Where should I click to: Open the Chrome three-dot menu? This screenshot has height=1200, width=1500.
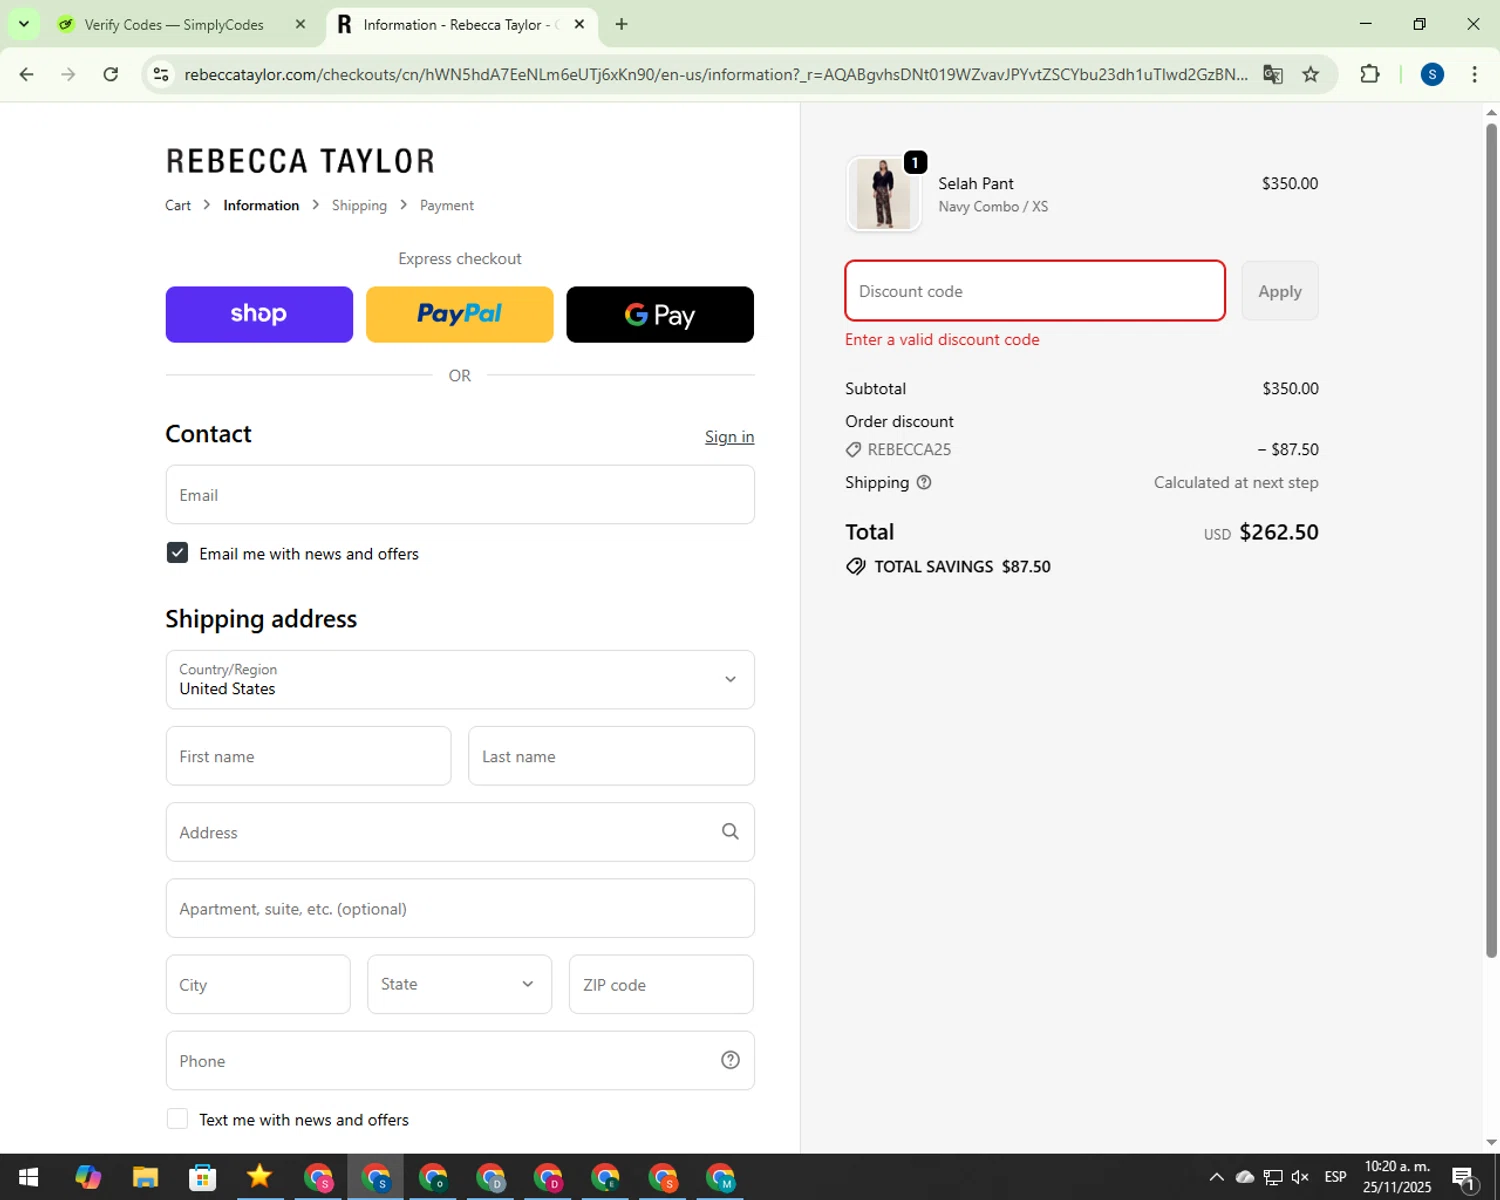[x=1474, y=74]
